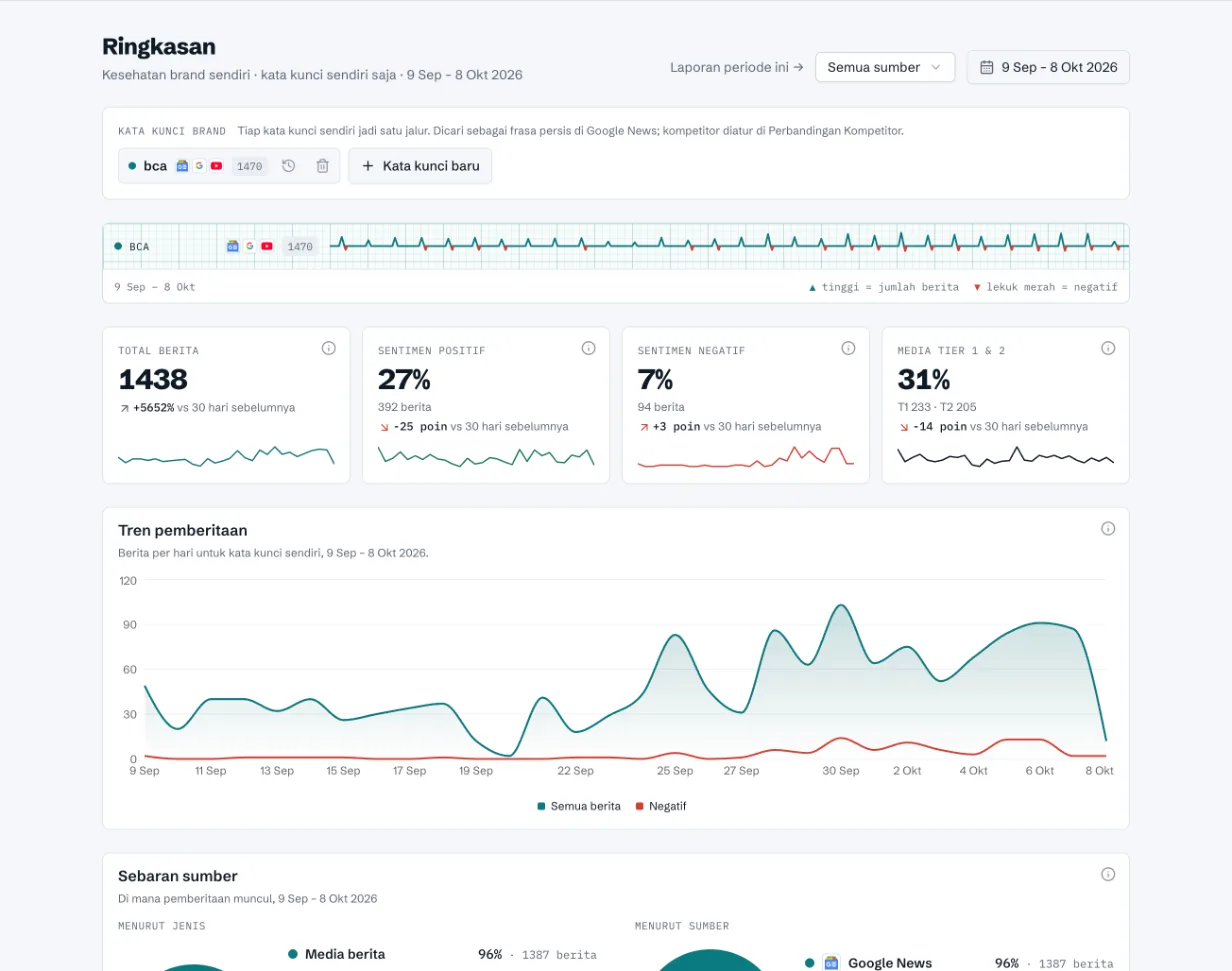Viewport: 1232px width, 971px height.
Task: Expand the Semua sumber dropdown
Action: coord(885,67)
